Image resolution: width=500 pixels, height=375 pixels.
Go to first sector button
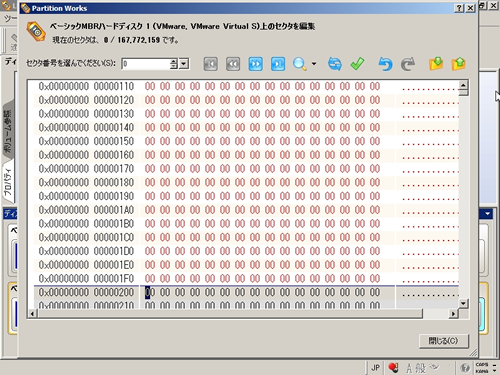(x=211, y=64)
